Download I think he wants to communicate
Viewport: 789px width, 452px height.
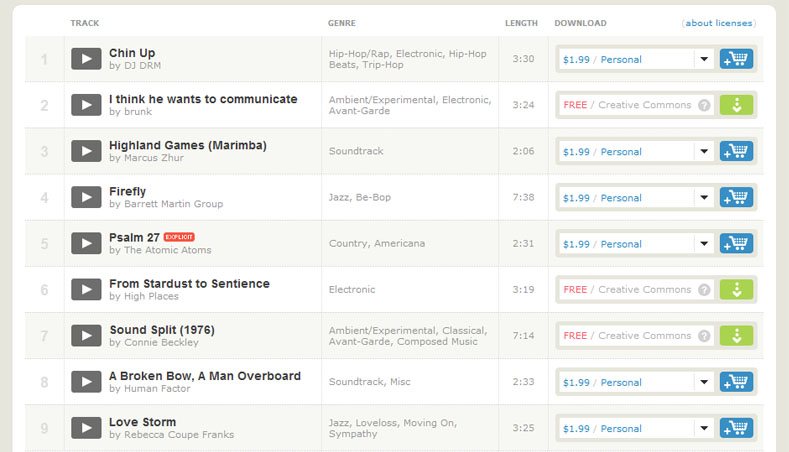736,105
